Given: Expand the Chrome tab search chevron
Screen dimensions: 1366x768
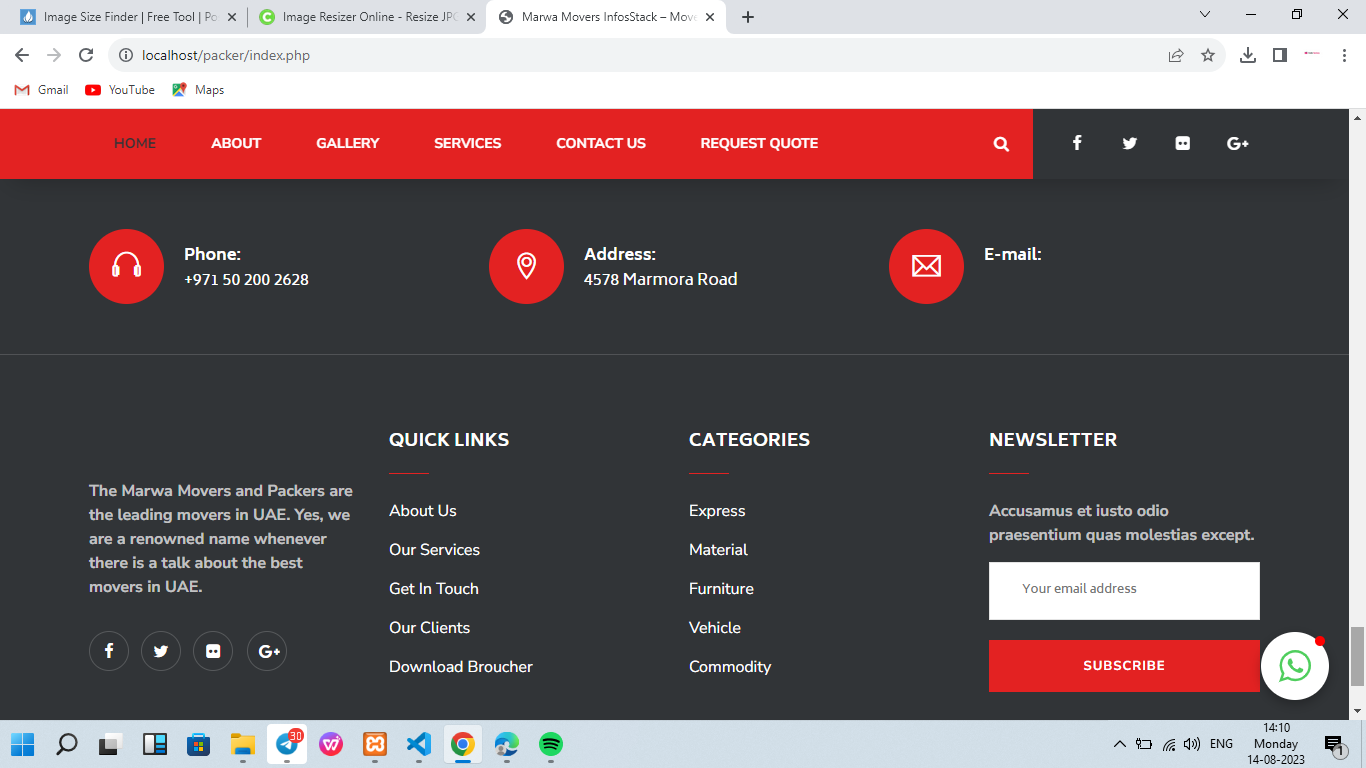Looking at the screenshot, I should [x=1205, y=15].
